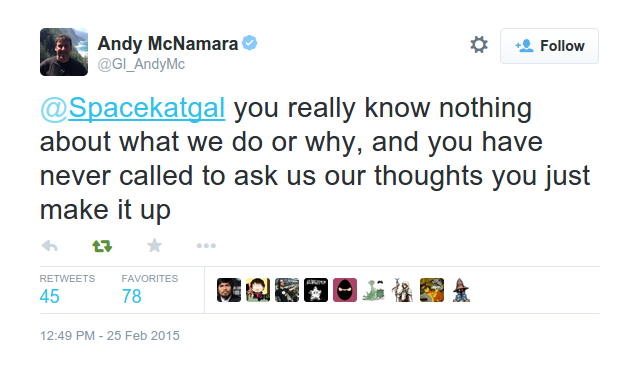Favorite the tweet with star icon
Image resolution: width=640 pixels, height=375 pixels.
154,246
